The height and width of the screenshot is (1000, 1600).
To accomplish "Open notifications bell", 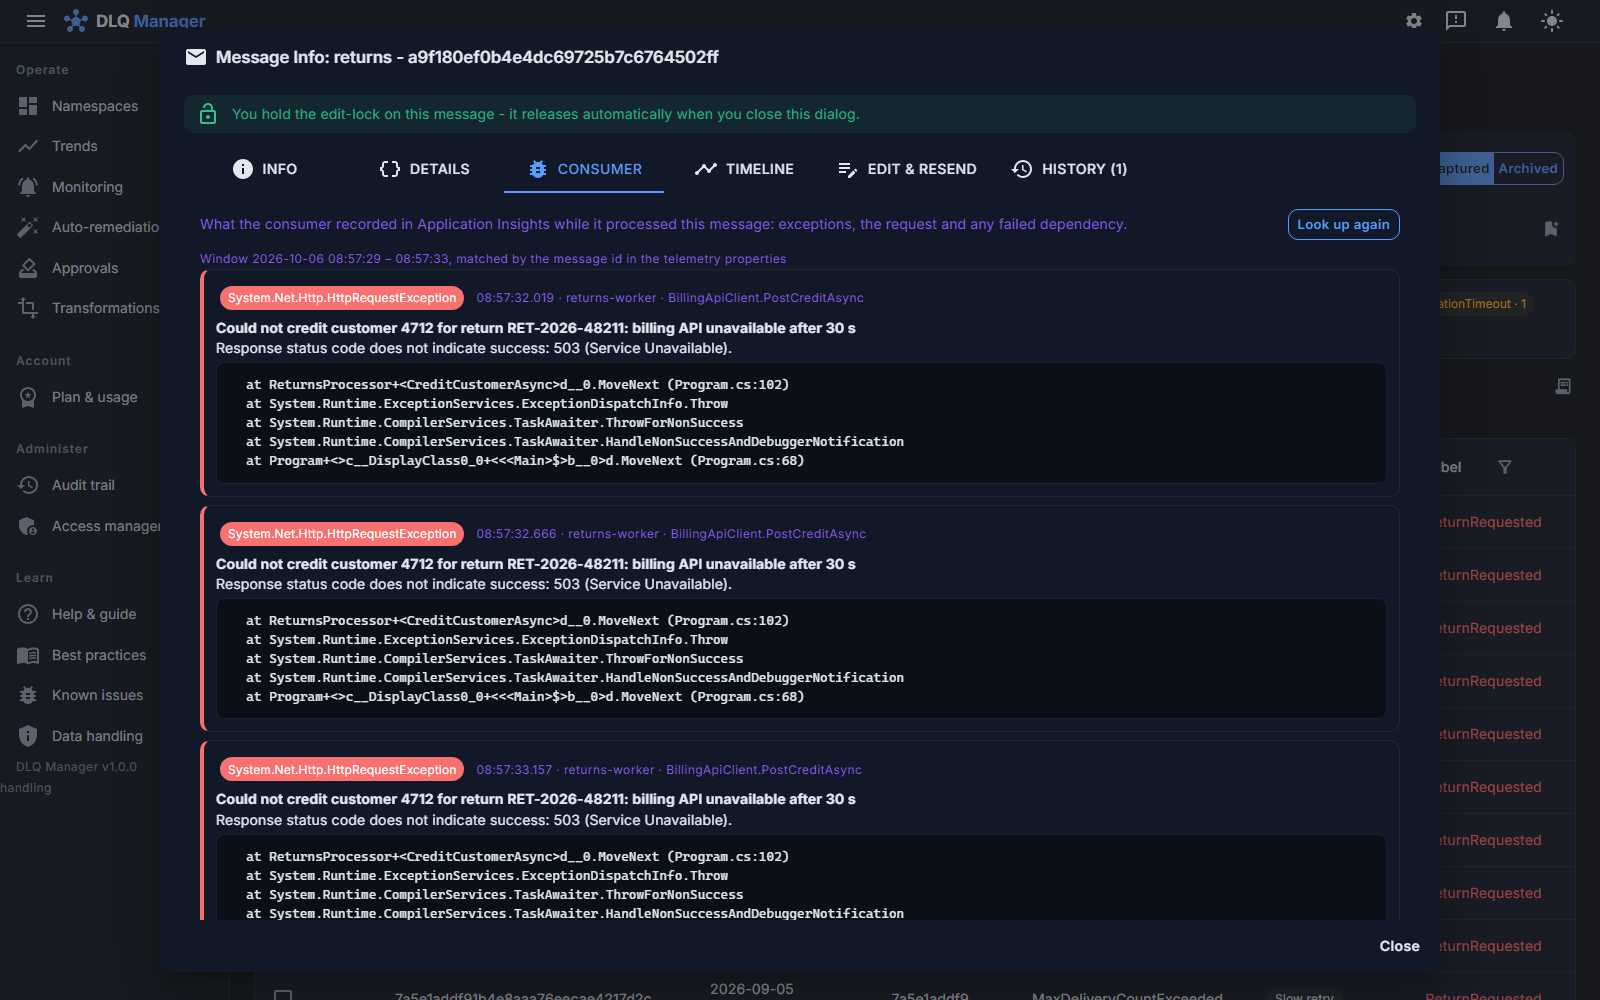I will [1504, 21].
